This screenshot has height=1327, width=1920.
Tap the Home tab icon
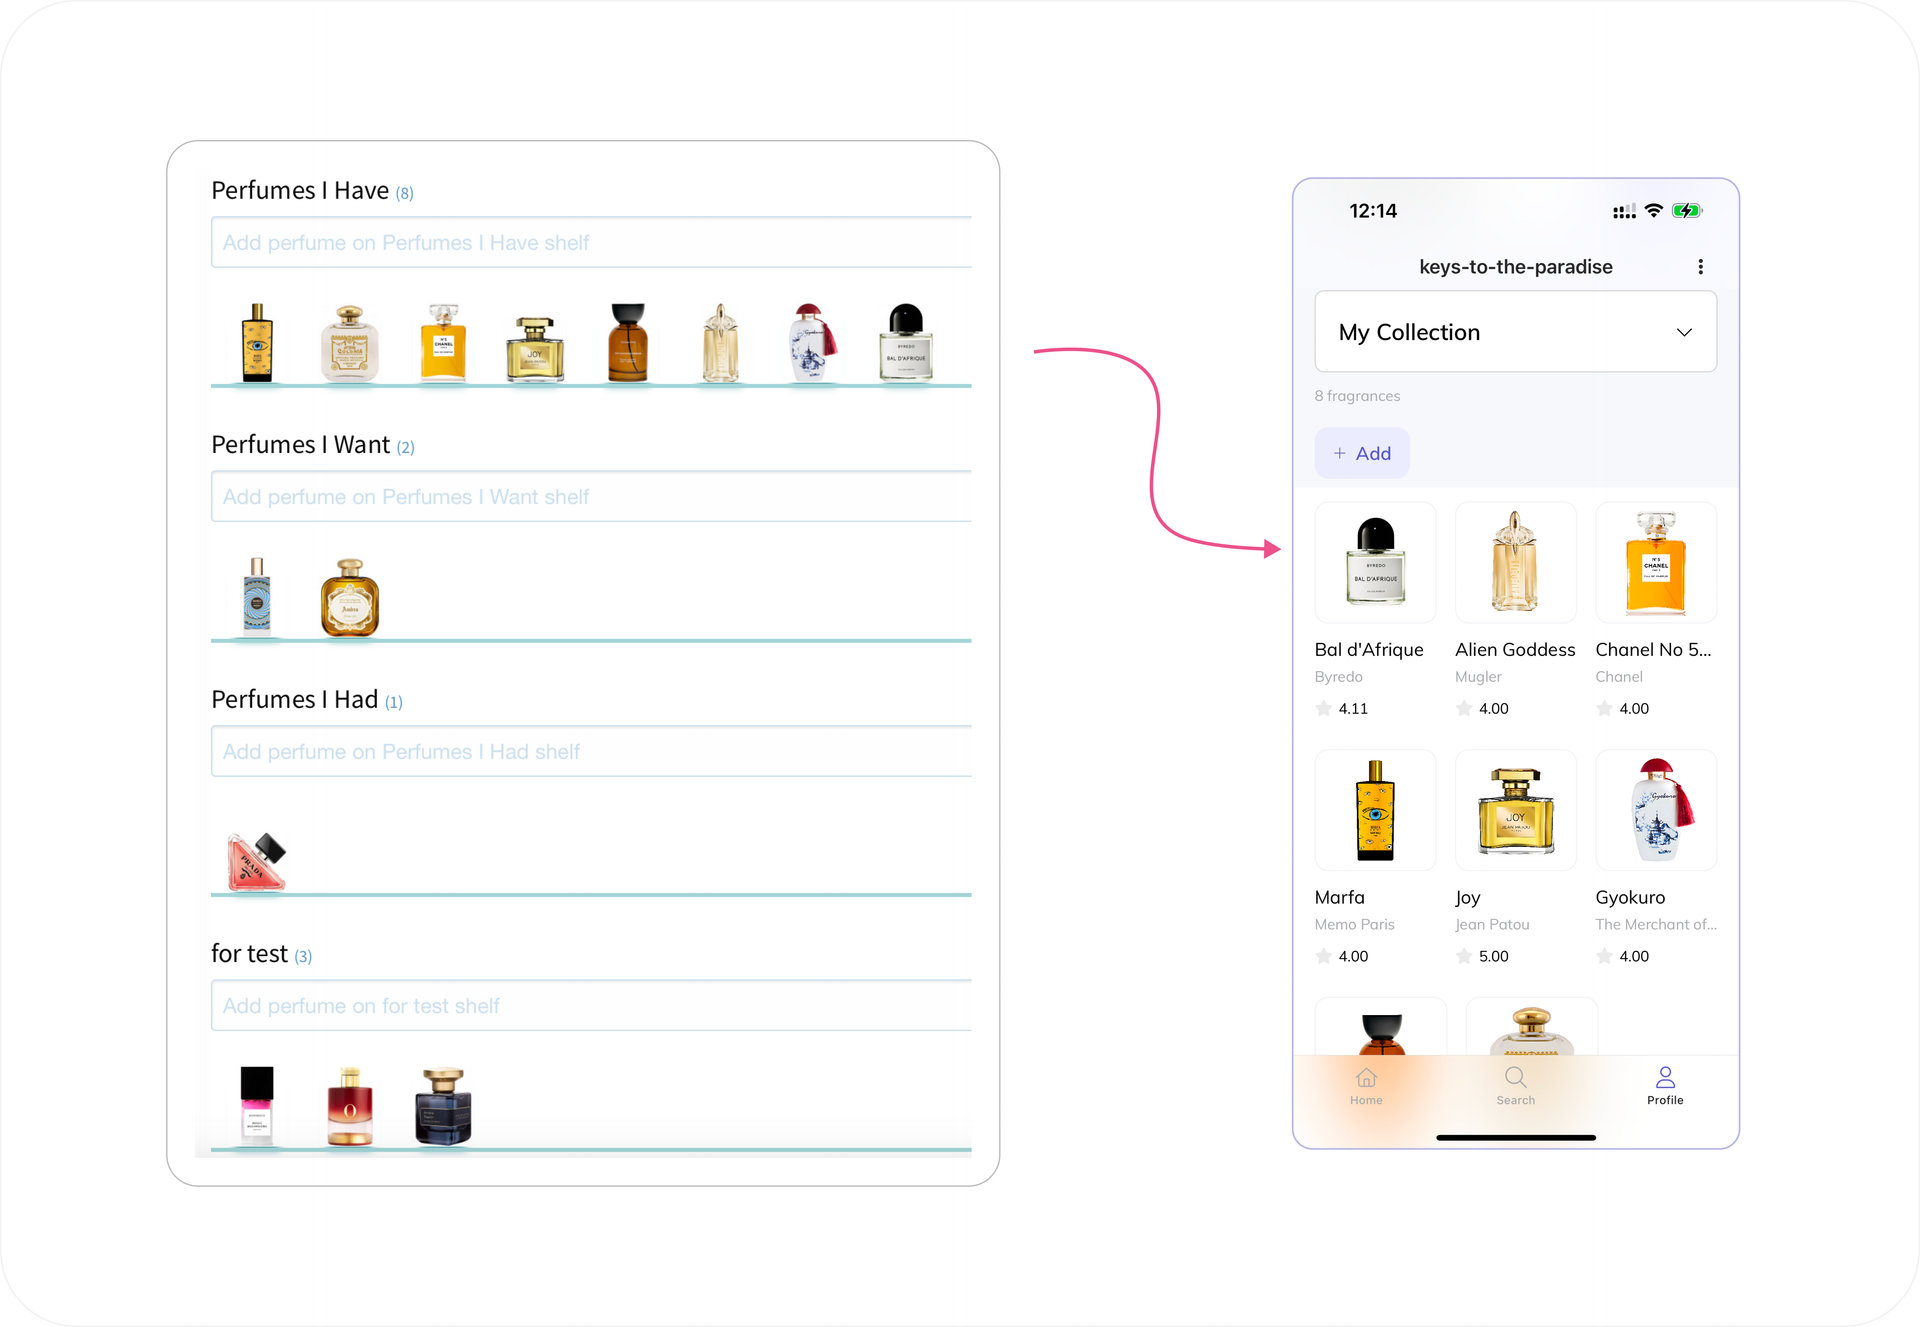click(x=1366, y=1079)
